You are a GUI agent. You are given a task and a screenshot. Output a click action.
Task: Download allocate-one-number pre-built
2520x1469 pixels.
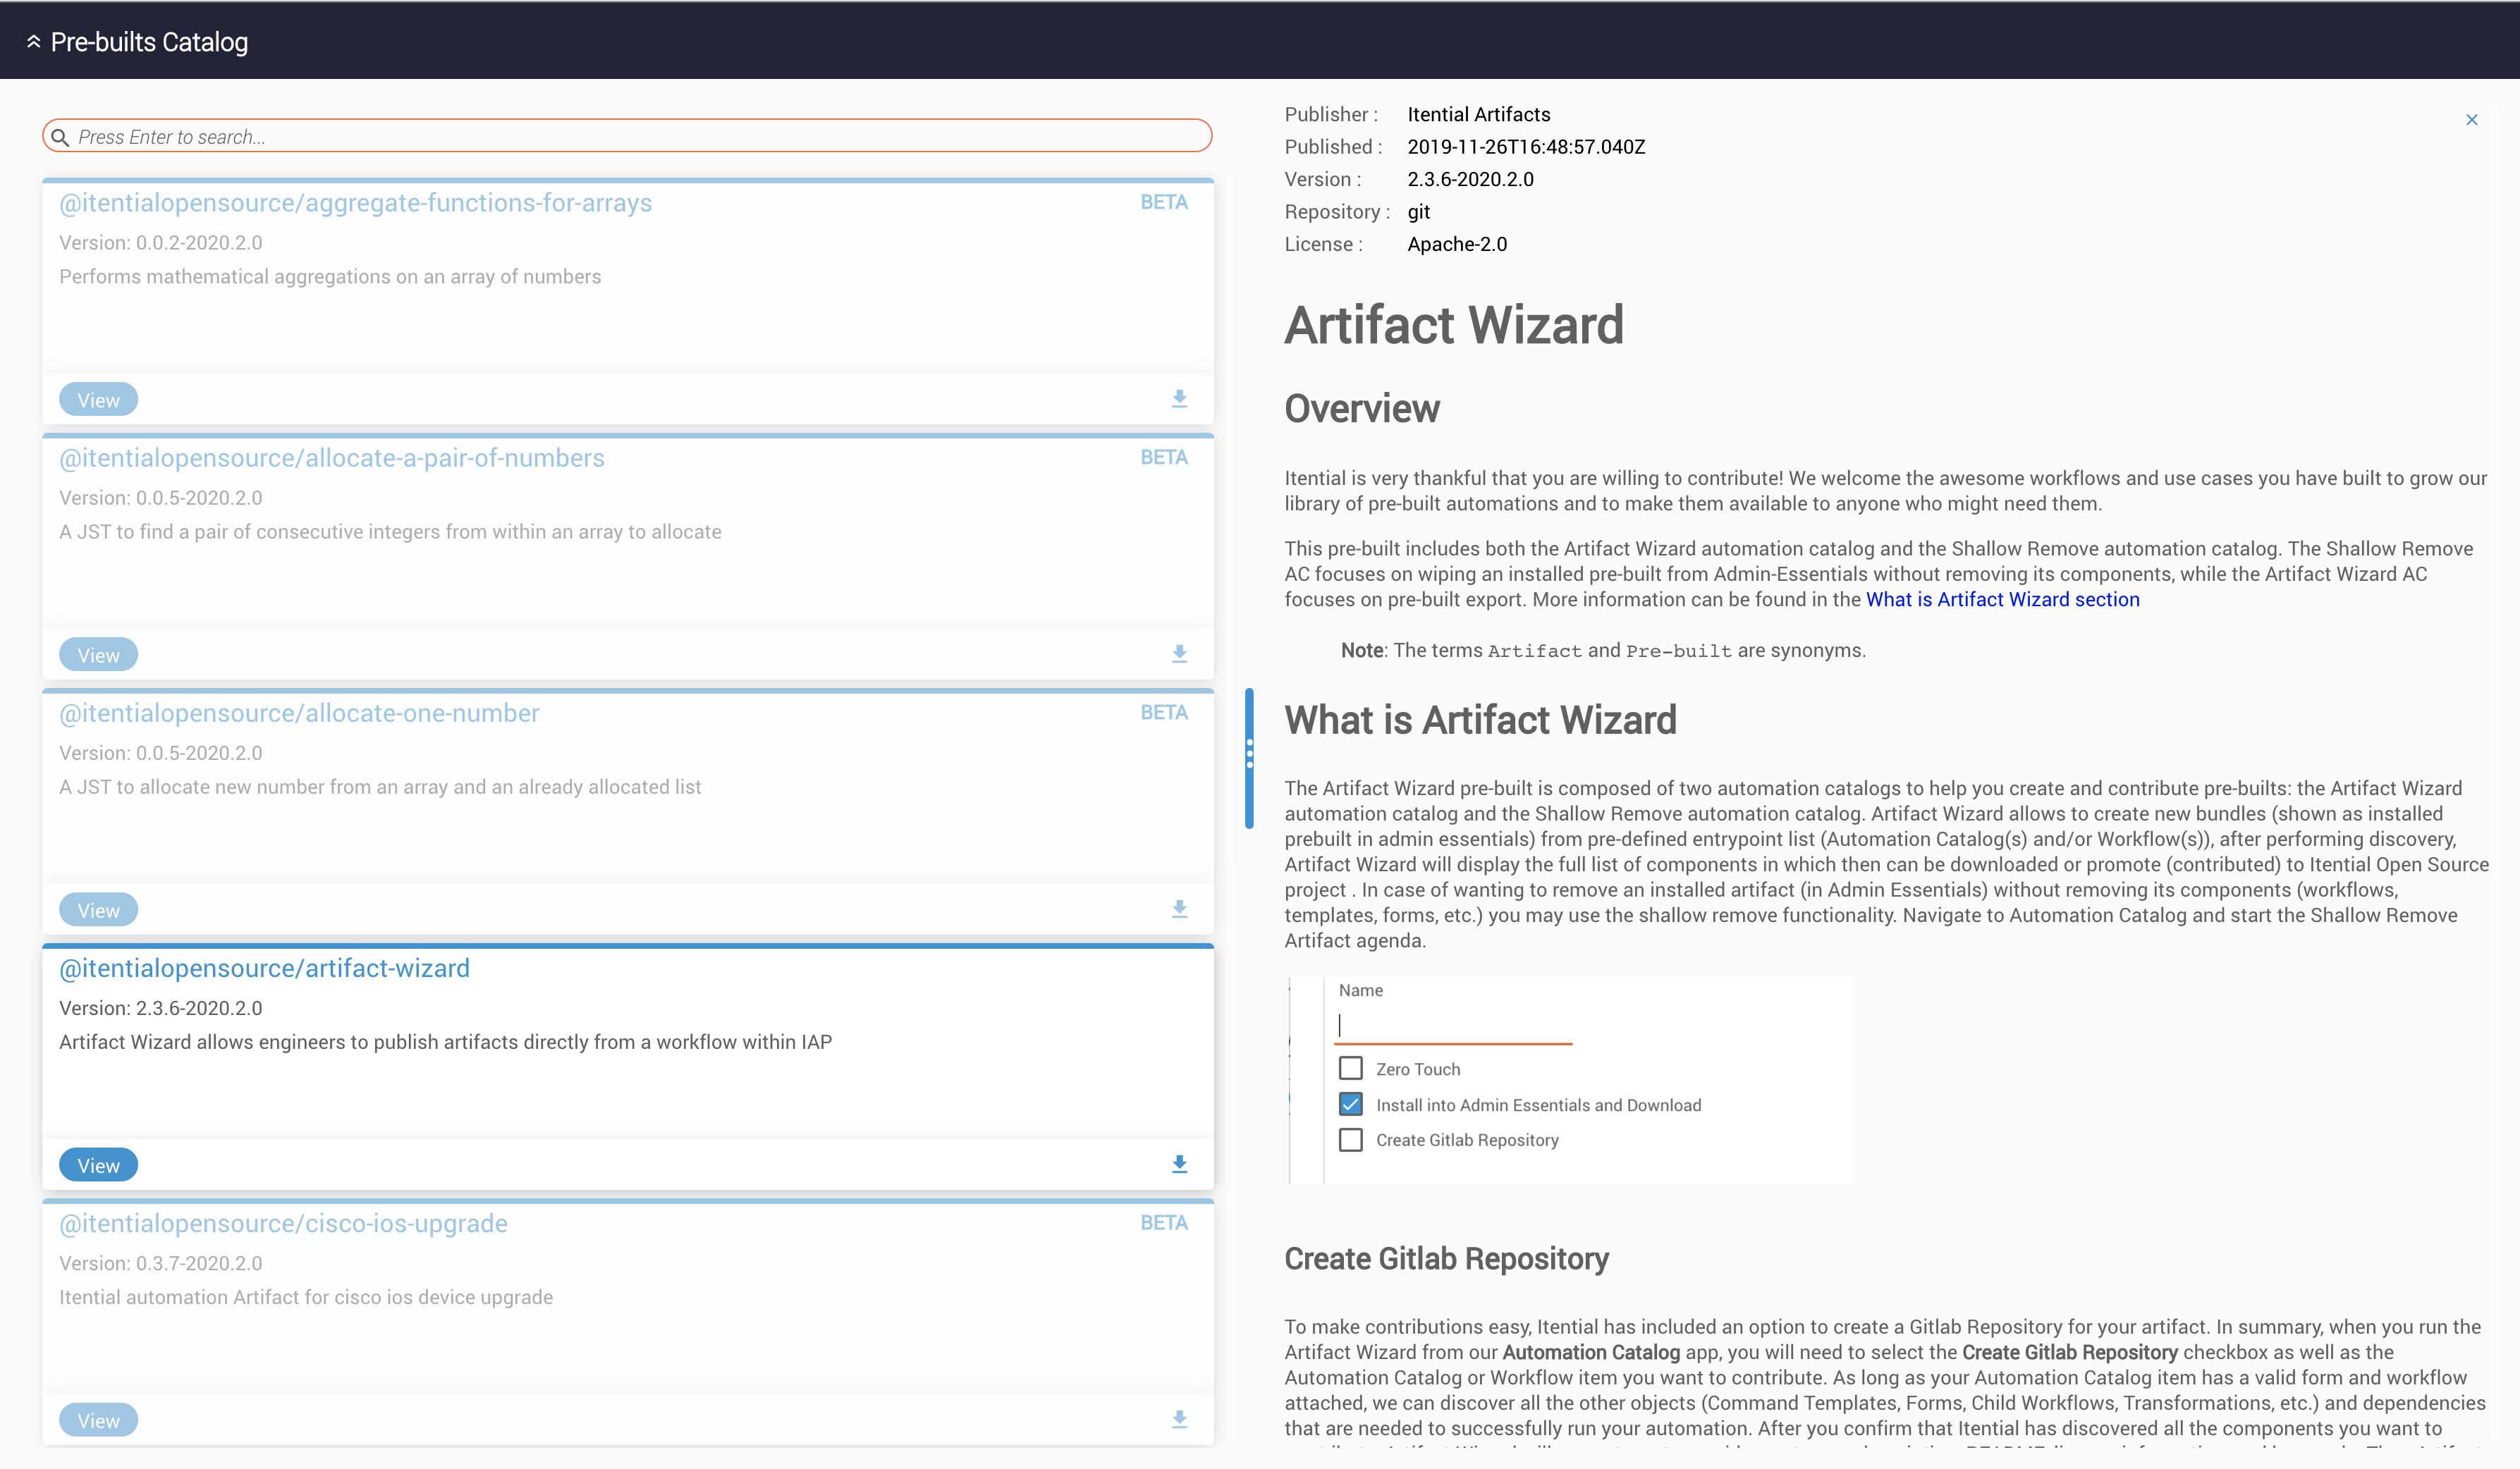pos(1179,909)
